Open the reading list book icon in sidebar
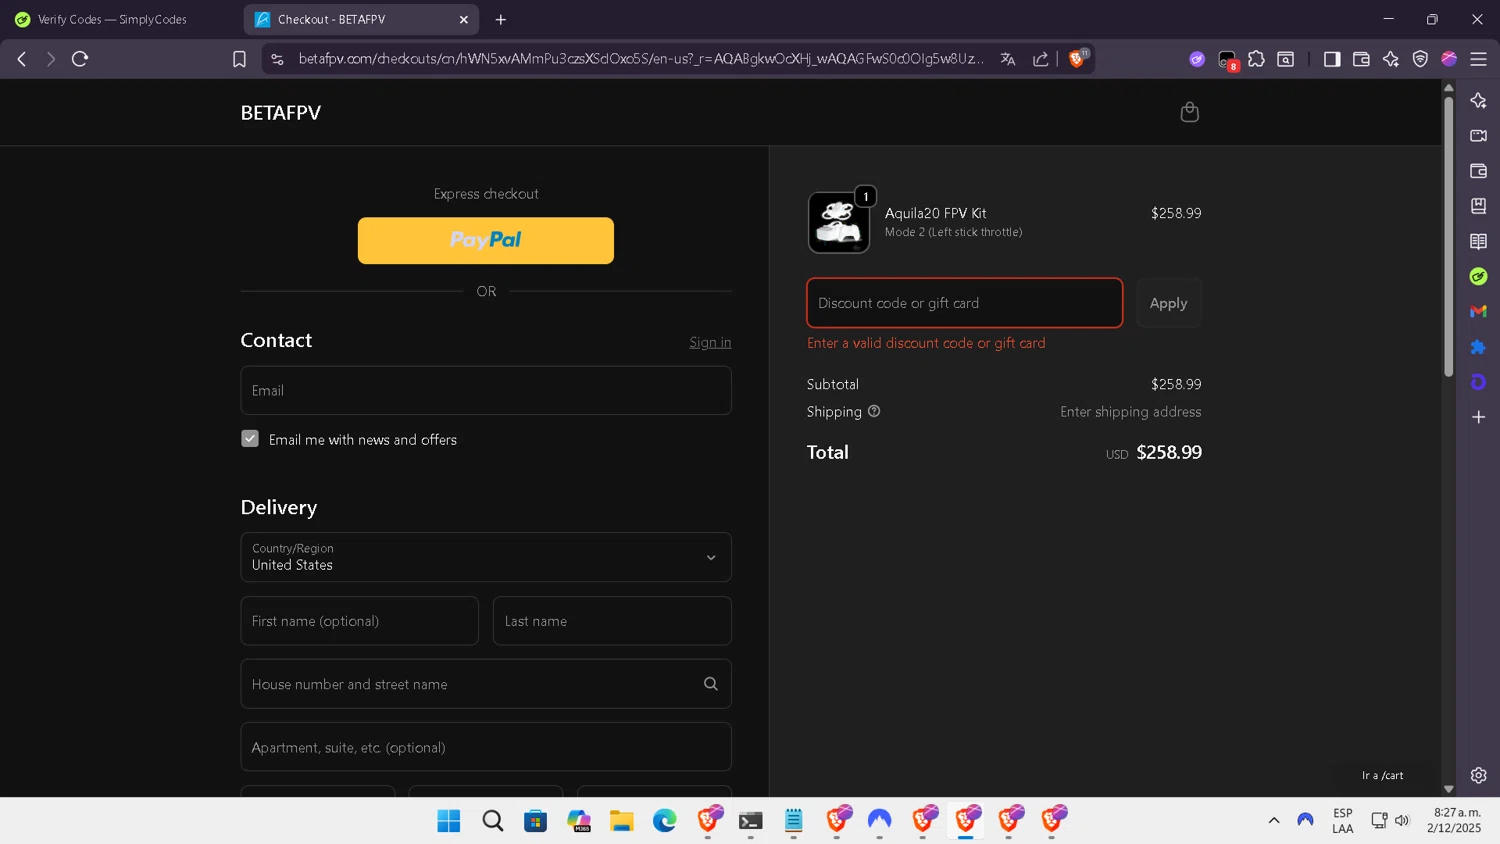The image size is (1500, 844). point(1478,241)
